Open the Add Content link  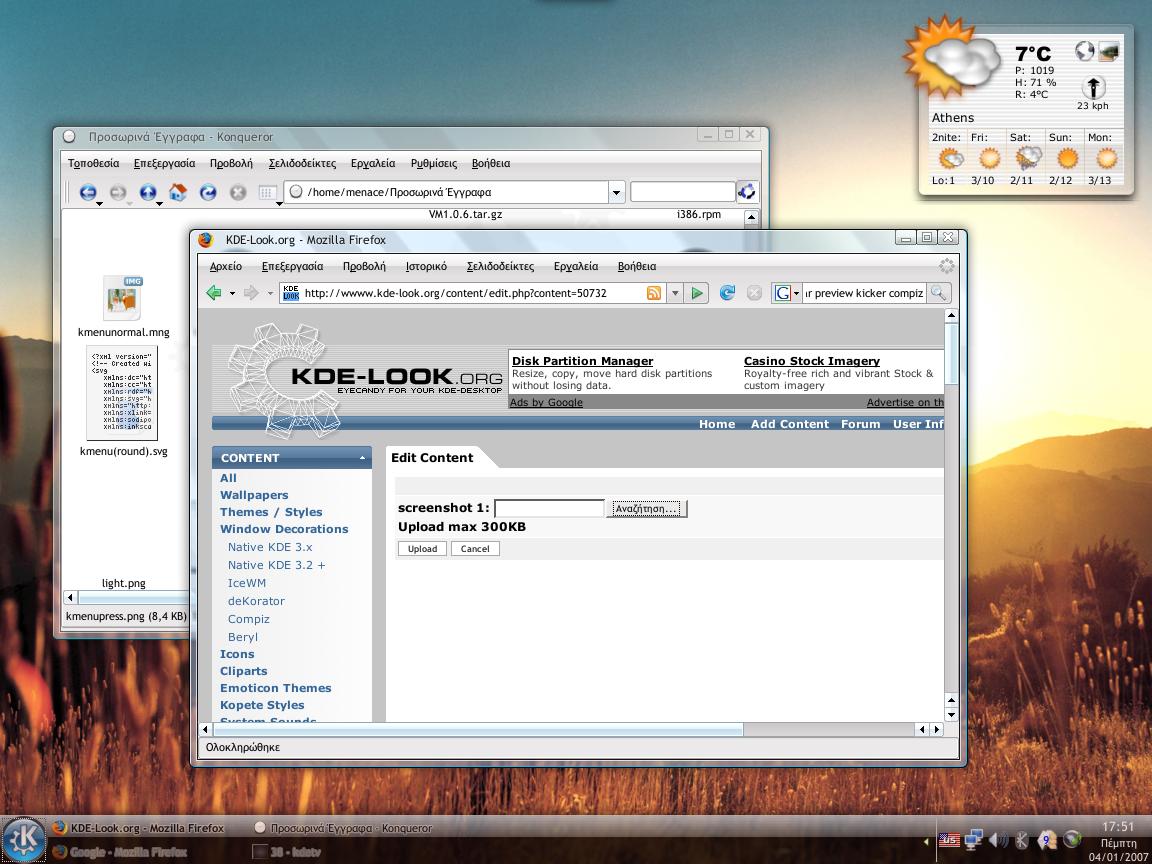click(x=789, y=424)
